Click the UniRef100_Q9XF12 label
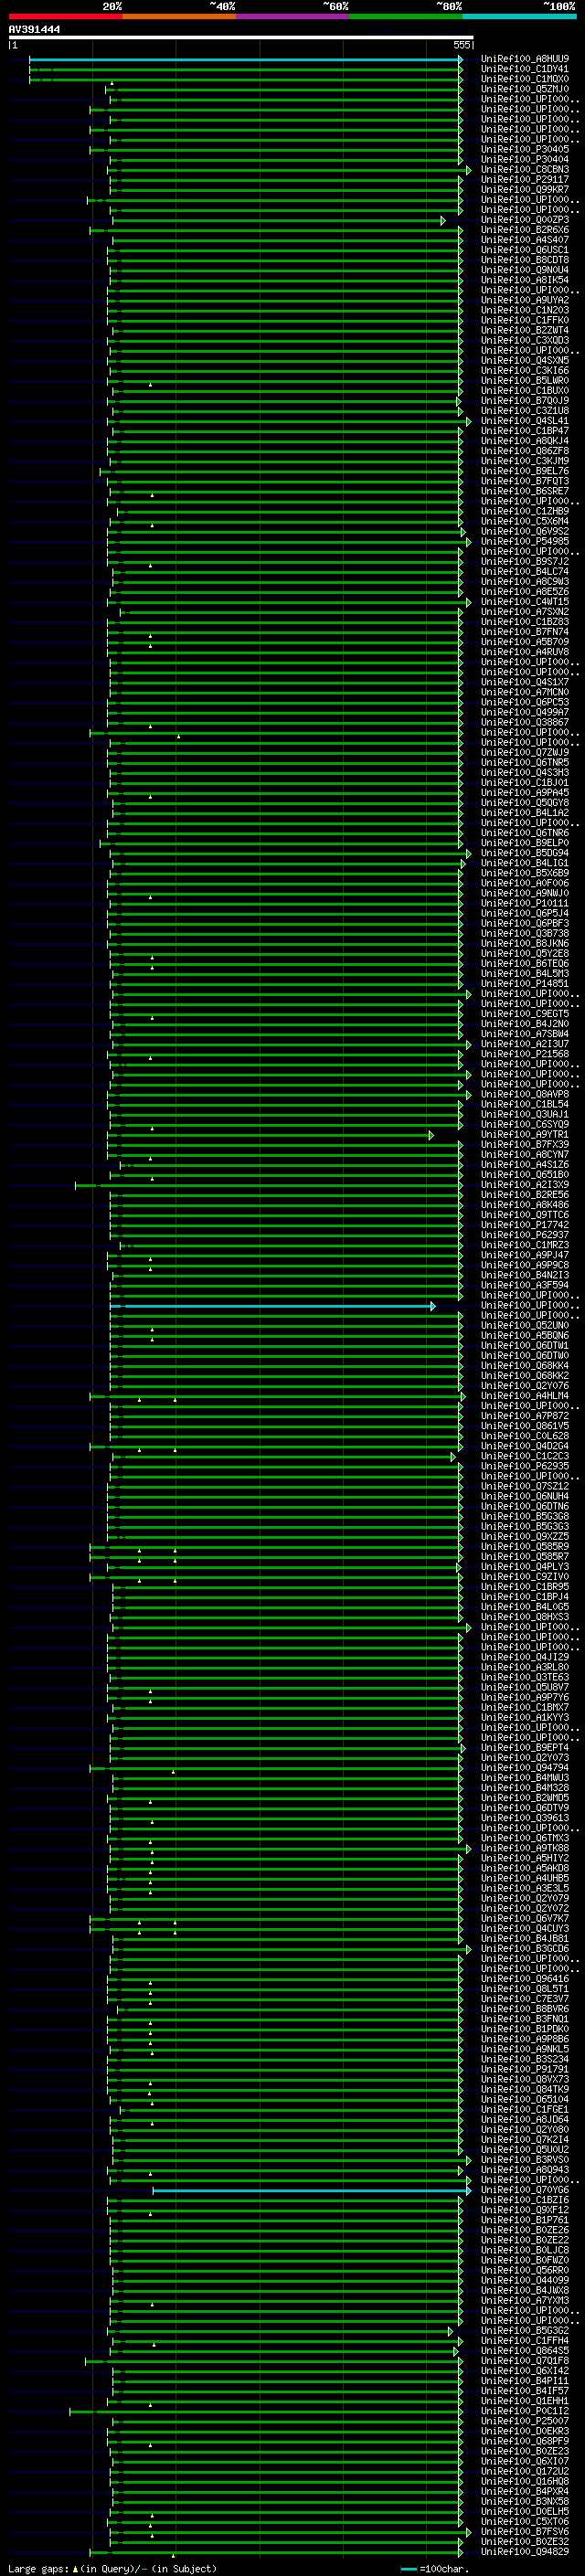The height and width of the screenshot is (2576, 585). (525, 2210)
